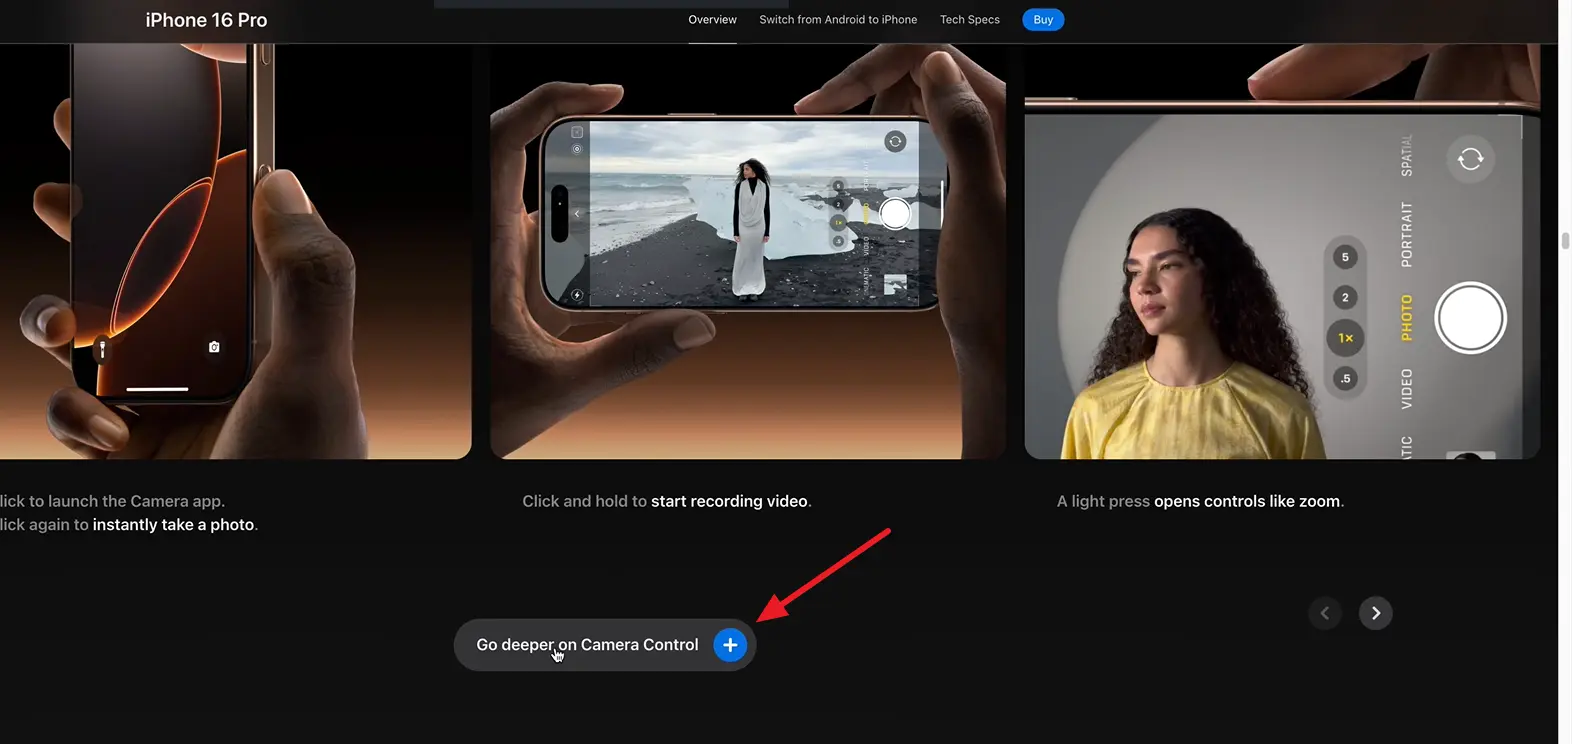
Task: Click the blue plus icon
Action: (x=730, y=645)
